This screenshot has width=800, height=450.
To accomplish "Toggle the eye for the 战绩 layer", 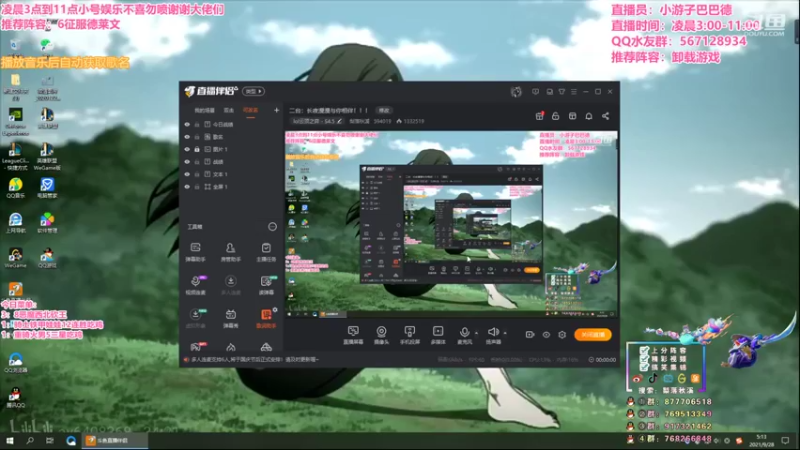I will (187, 162).
